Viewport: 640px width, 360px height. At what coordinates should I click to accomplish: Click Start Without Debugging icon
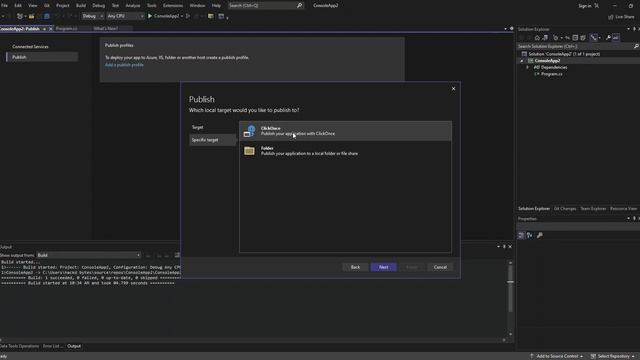click(x=188, y=16)
